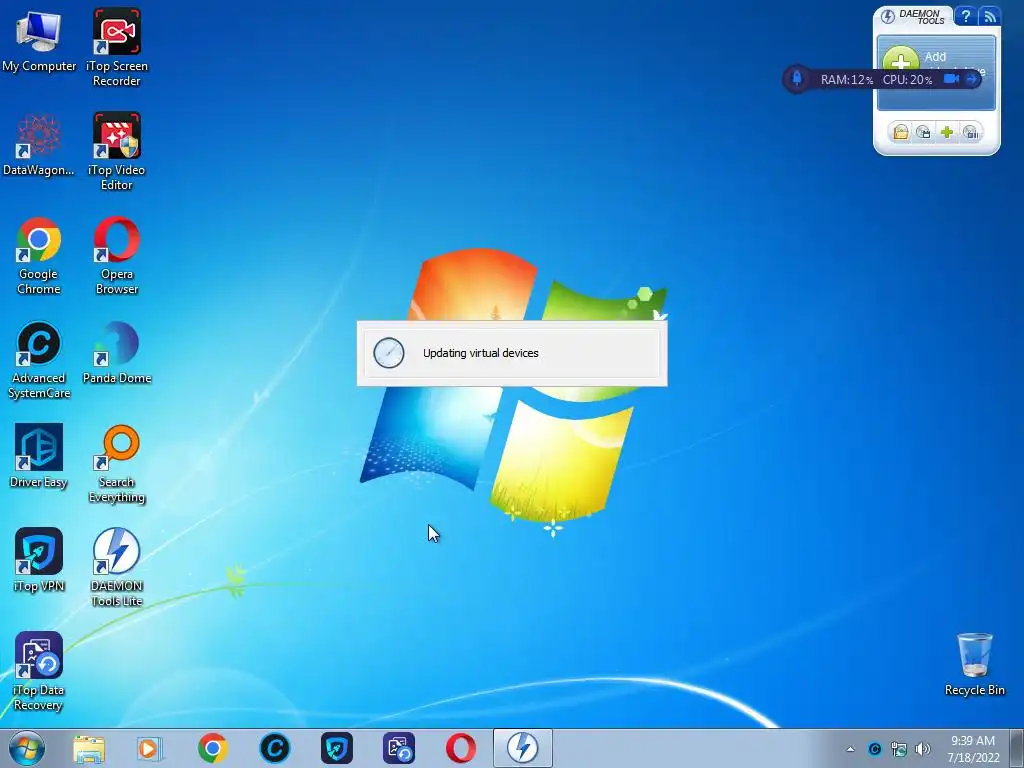The width and height of the screenshot is (1024, 768).
Task: Open iTop VPN from taskbar
Action: 336,748
